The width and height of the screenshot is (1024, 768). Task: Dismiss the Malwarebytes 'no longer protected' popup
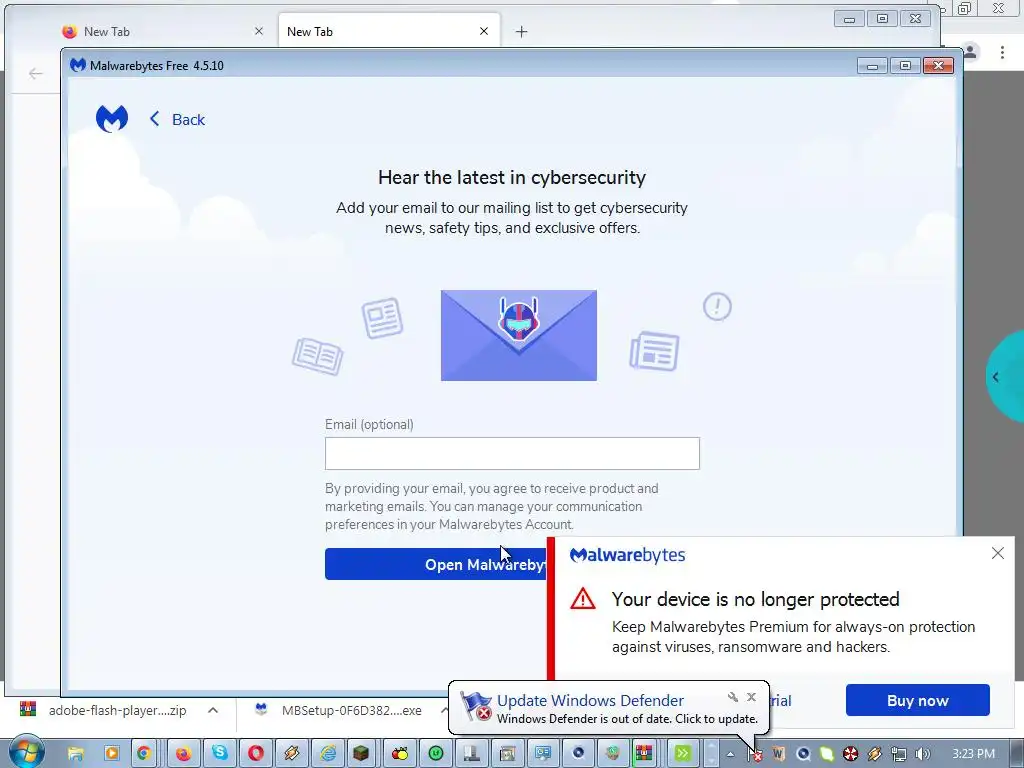click(x=997, y=553)
